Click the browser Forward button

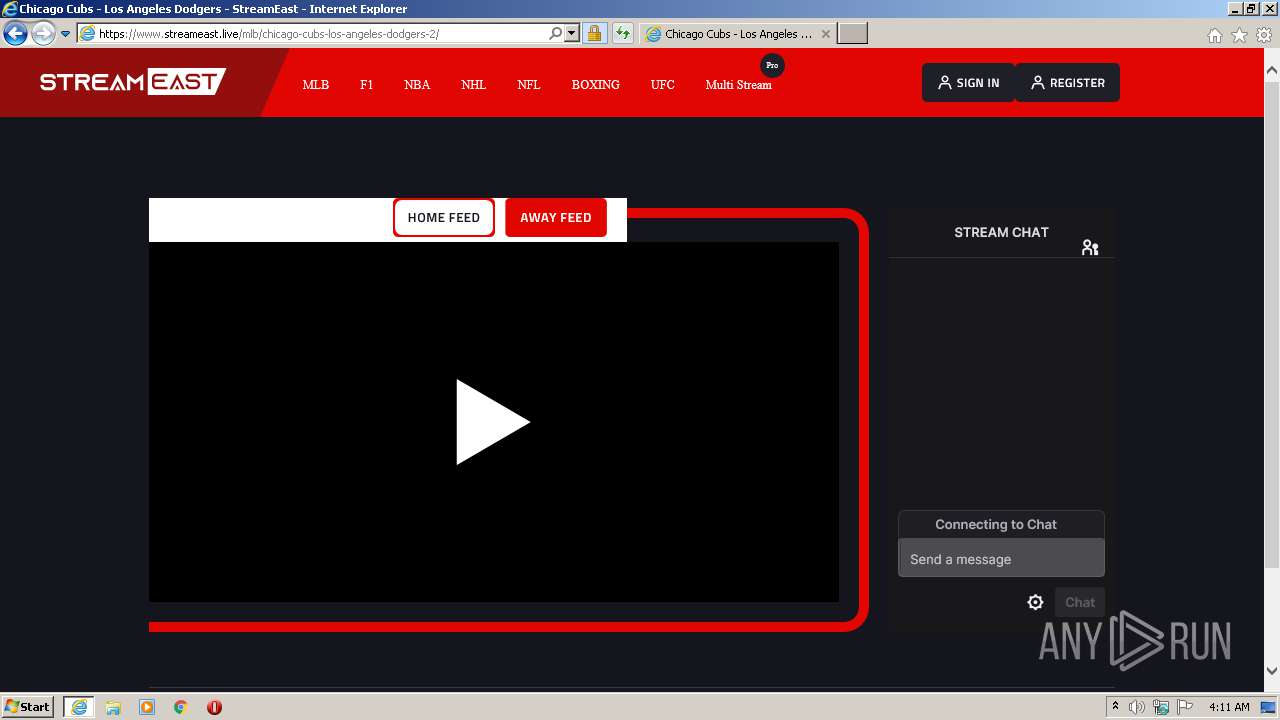pos(43,34)
